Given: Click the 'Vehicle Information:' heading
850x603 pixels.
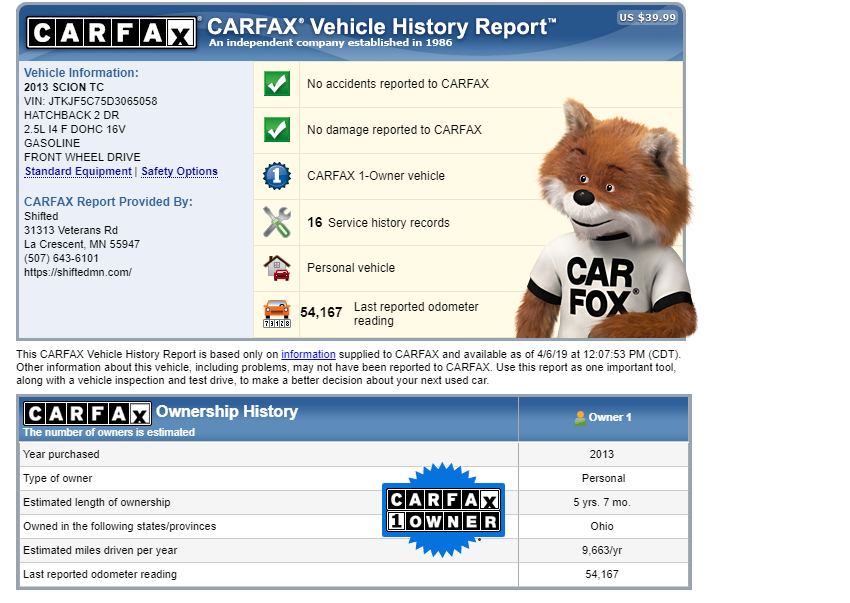Looking at the screenshot, I should pos(81,73).
